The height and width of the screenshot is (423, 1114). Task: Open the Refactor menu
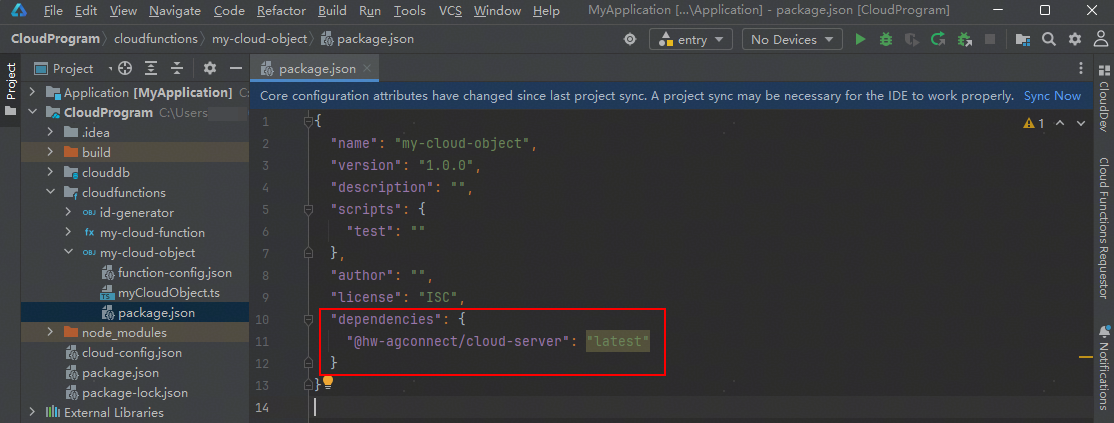click(x=281, y=11)
